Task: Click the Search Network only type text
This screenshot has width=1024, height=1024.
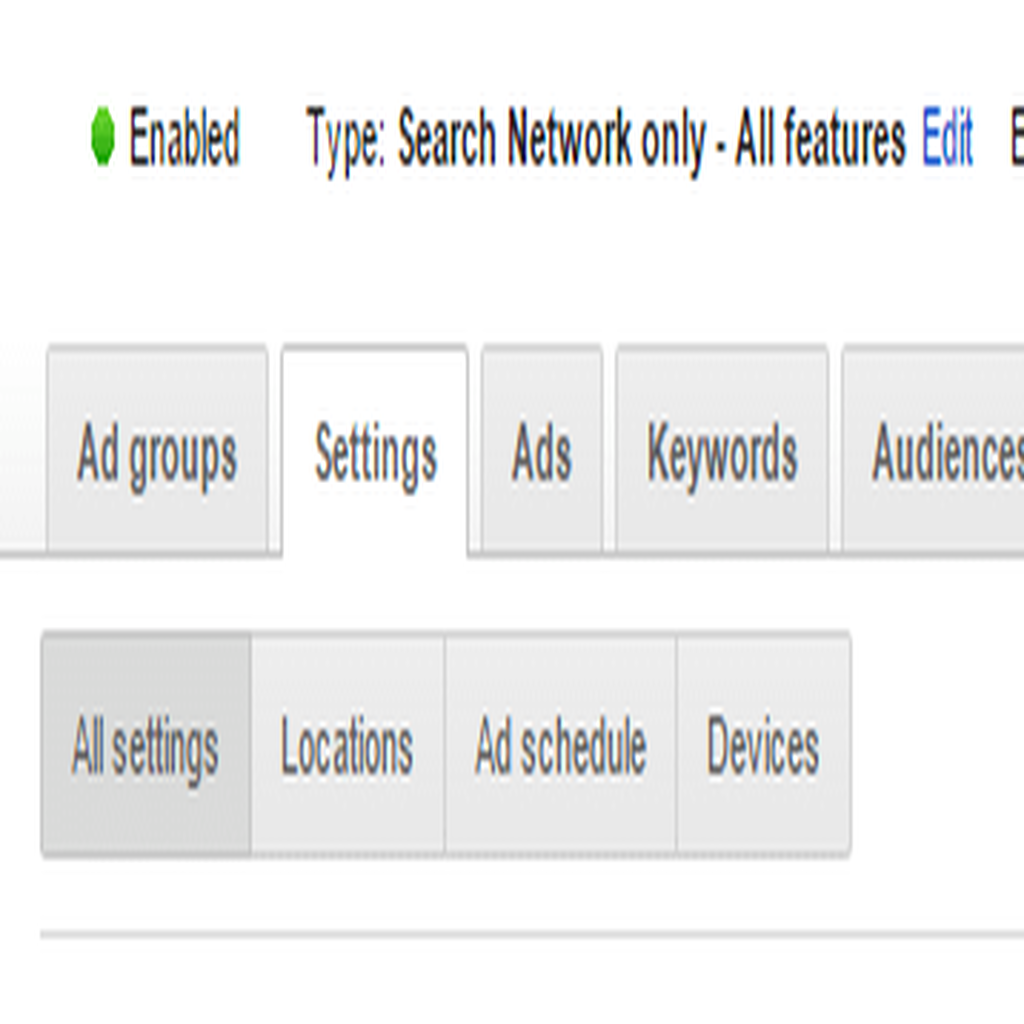Action: tap(552, 138)
